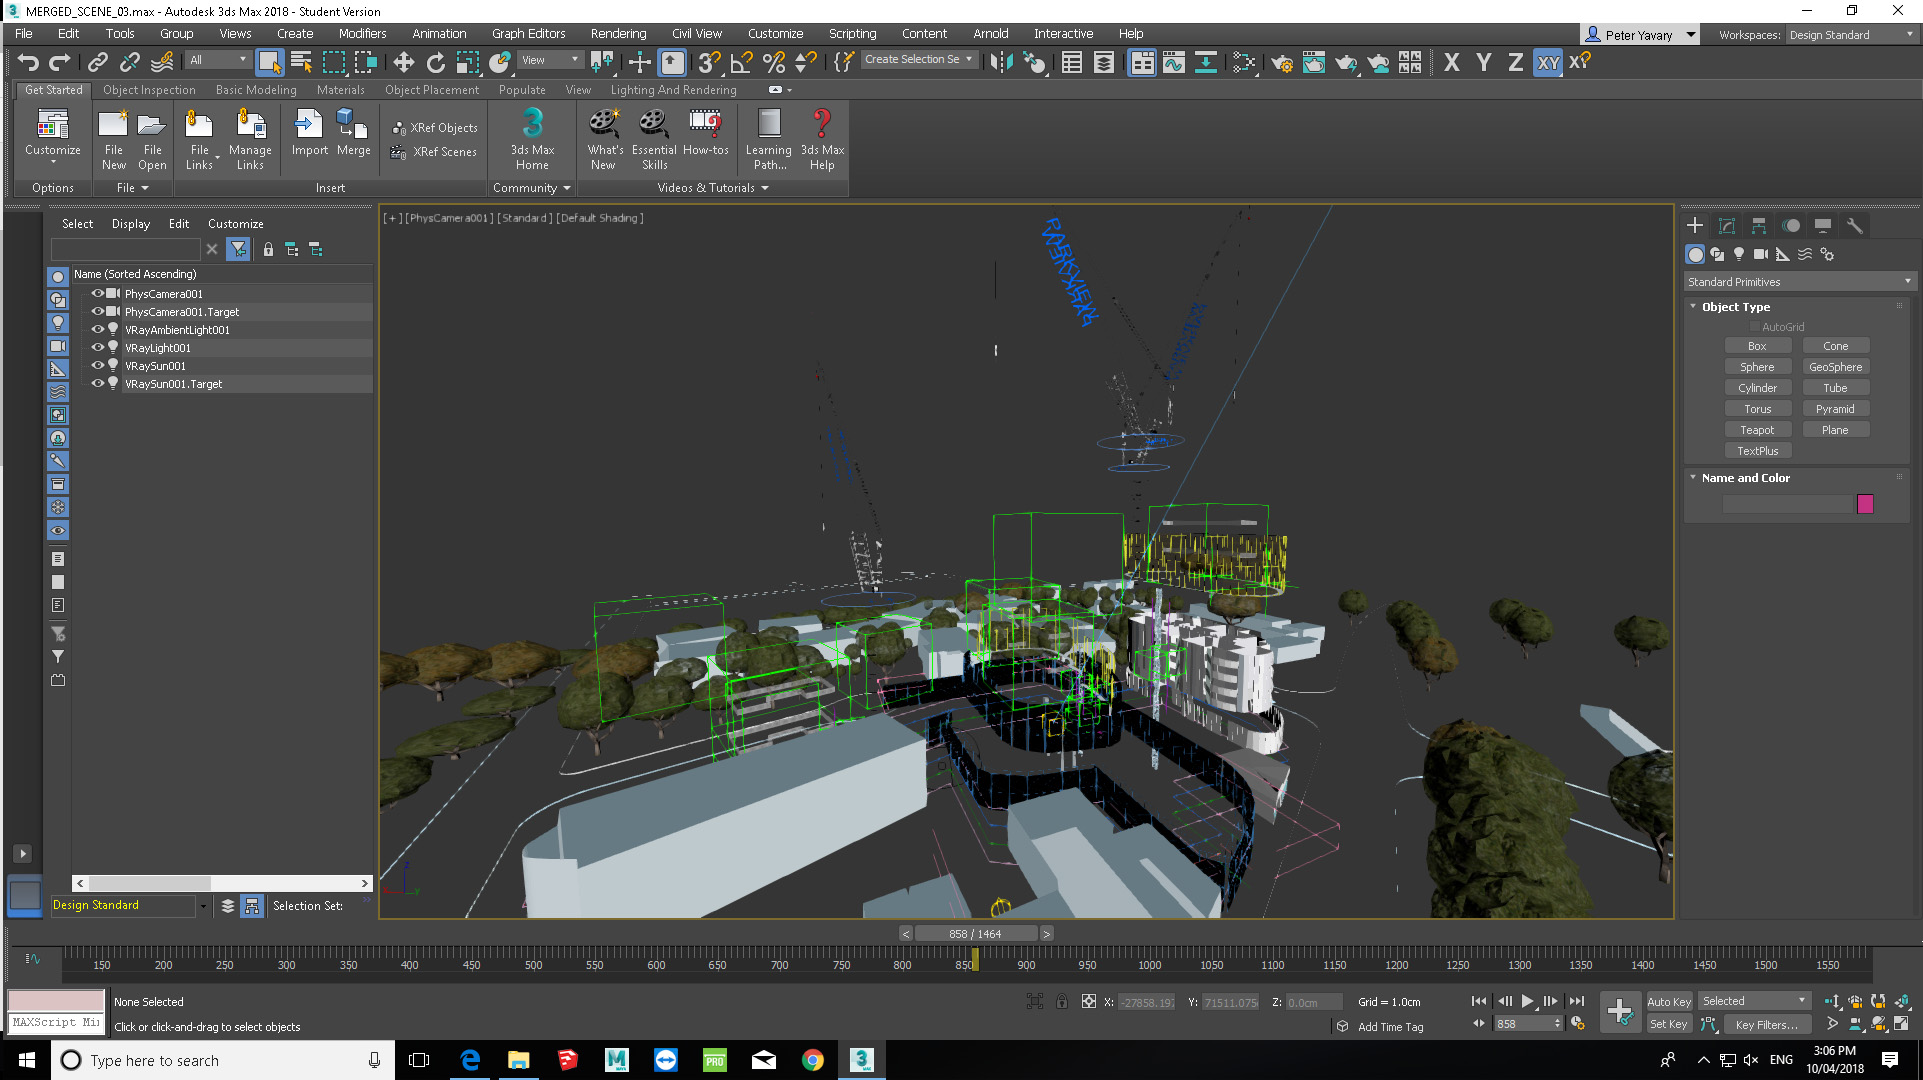Select the Move transform tool

(403, 62)
